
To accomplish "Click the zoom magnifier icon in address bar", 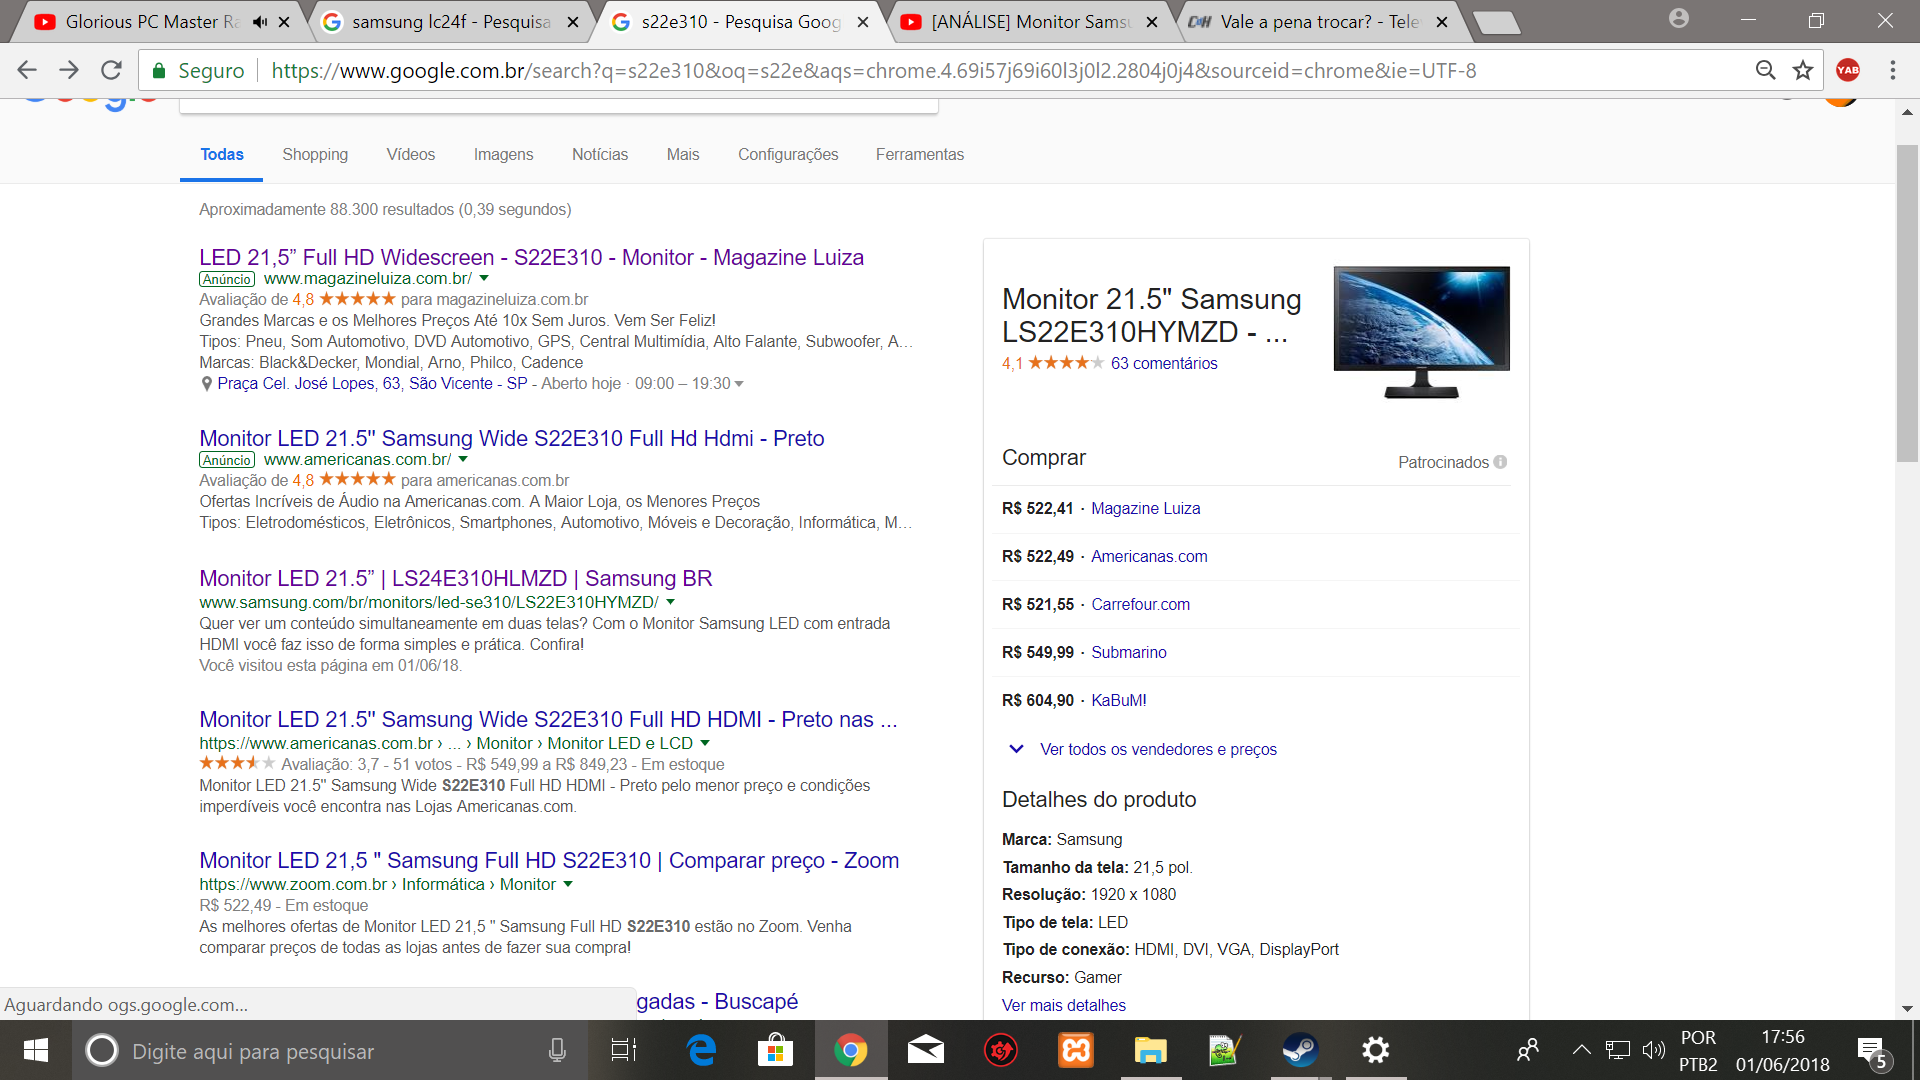I will coord(1766,70).
